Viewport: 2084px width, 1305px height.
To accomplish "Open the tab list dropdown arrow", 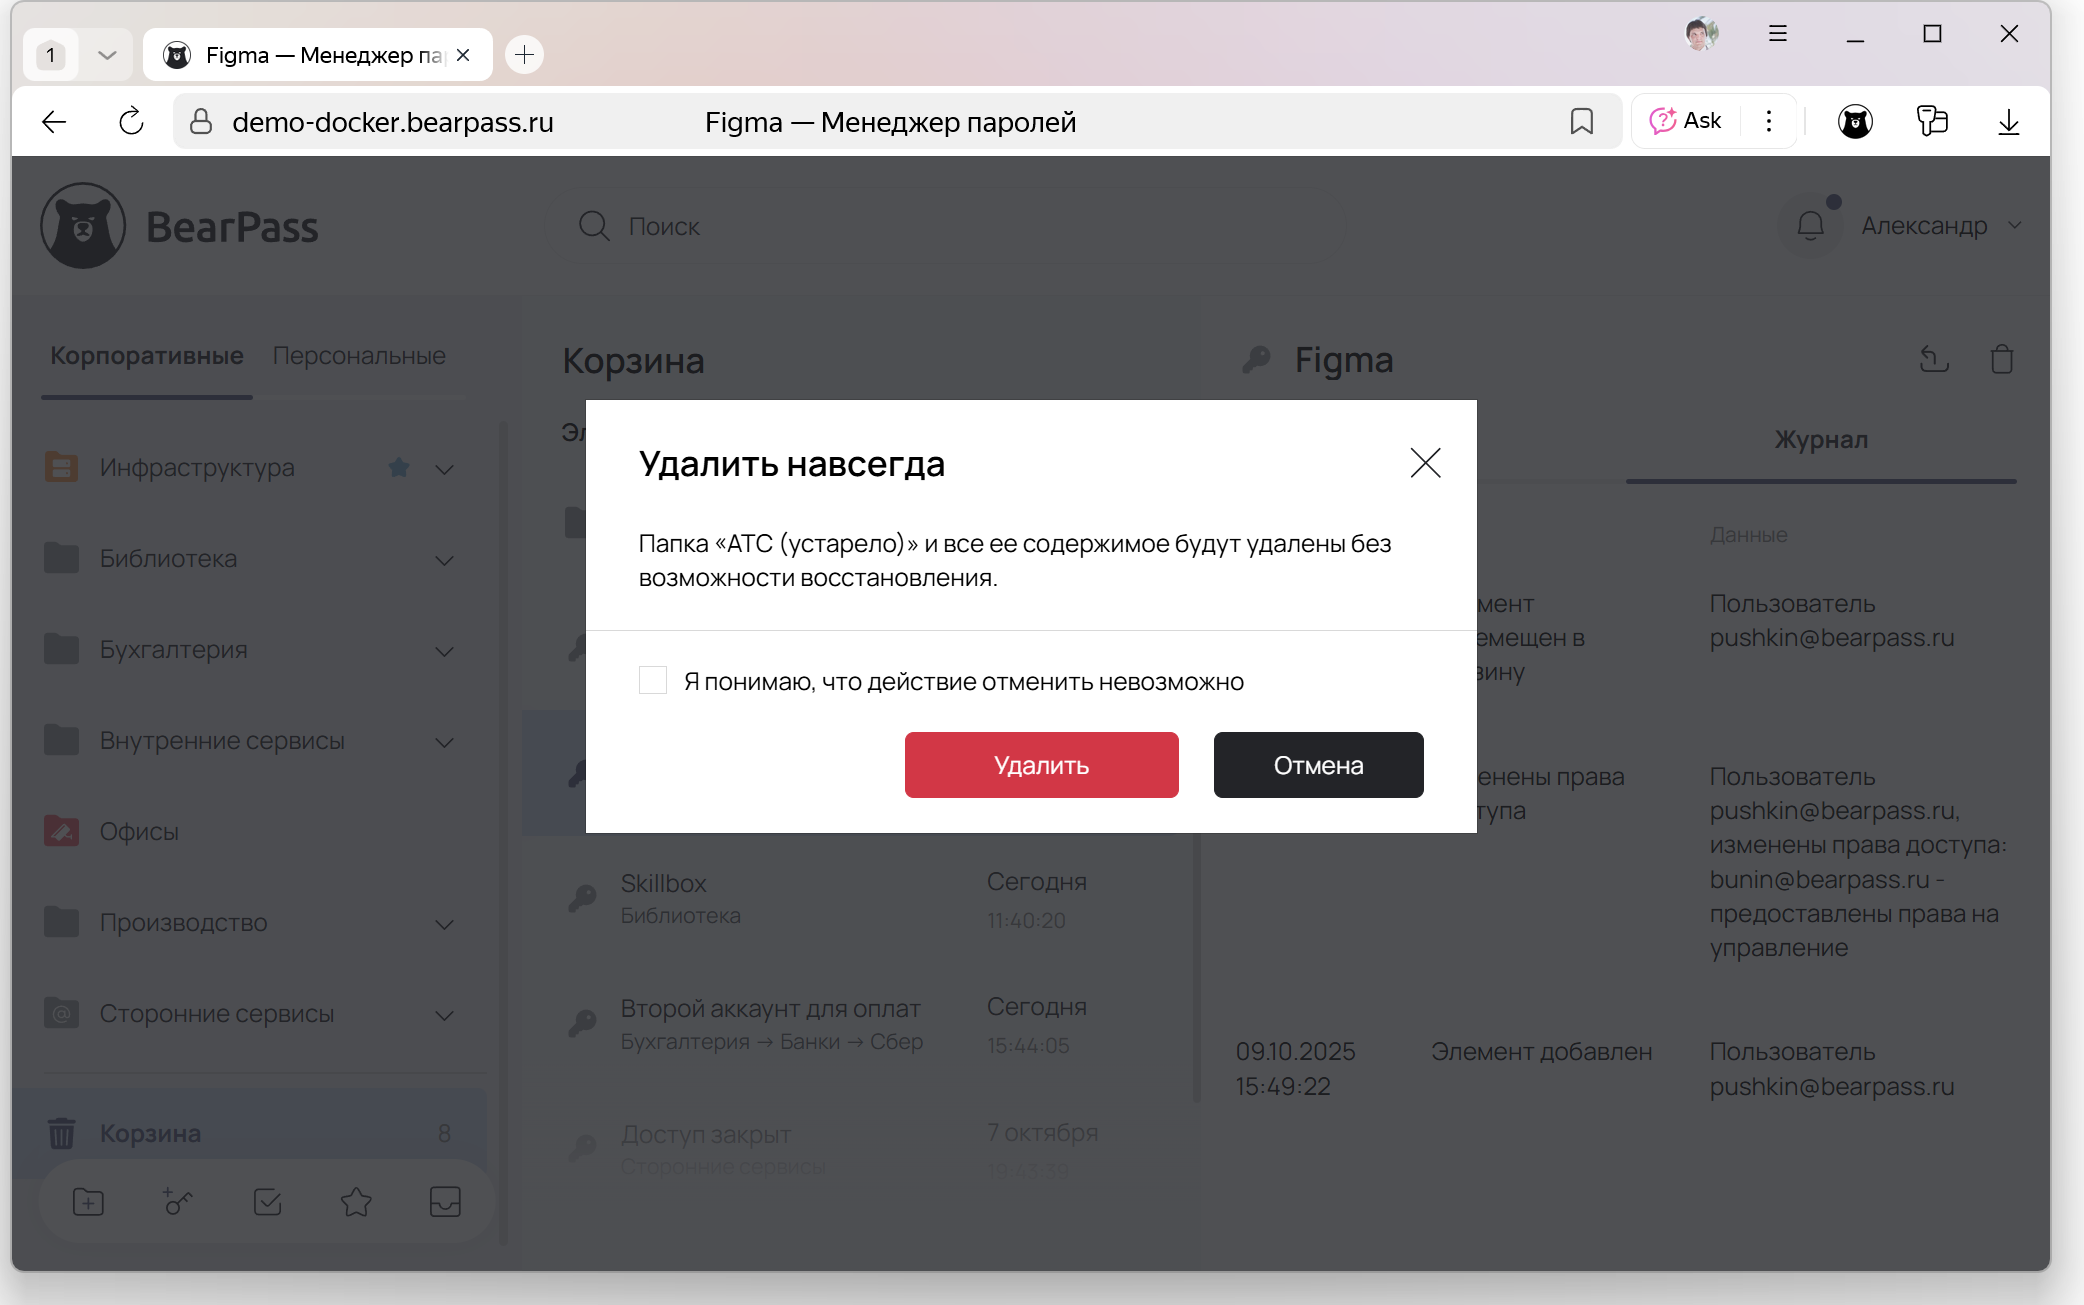I will point(107,55).
